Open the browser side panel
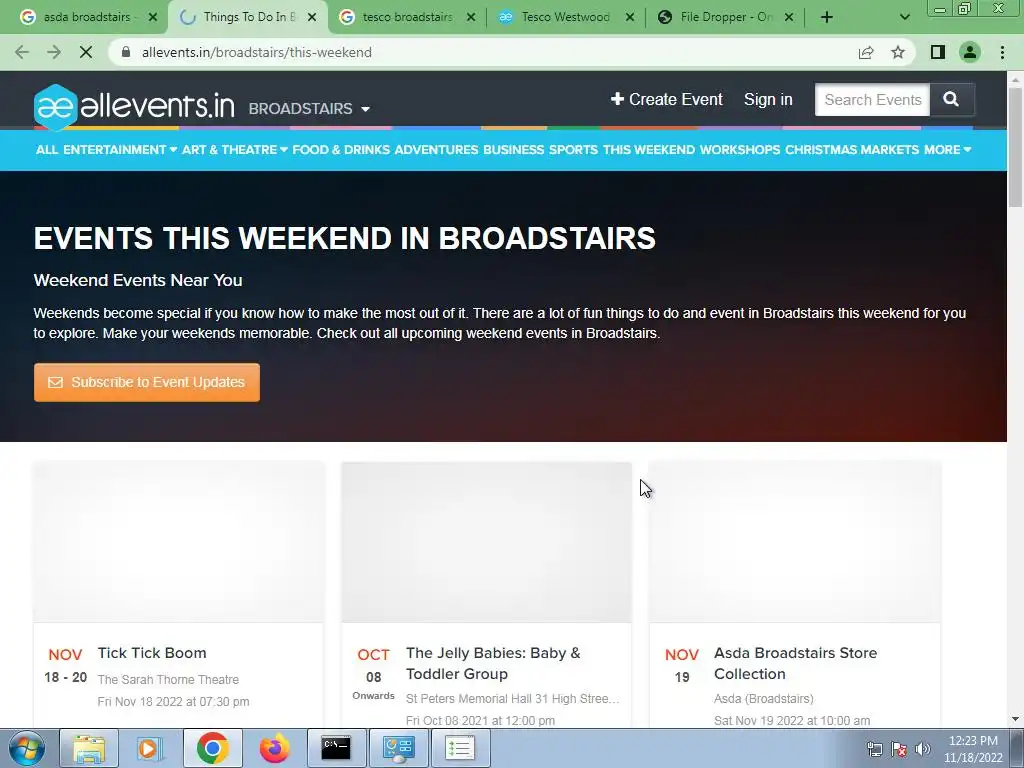This screenshot has height=768, width=1024. point(938,52)
